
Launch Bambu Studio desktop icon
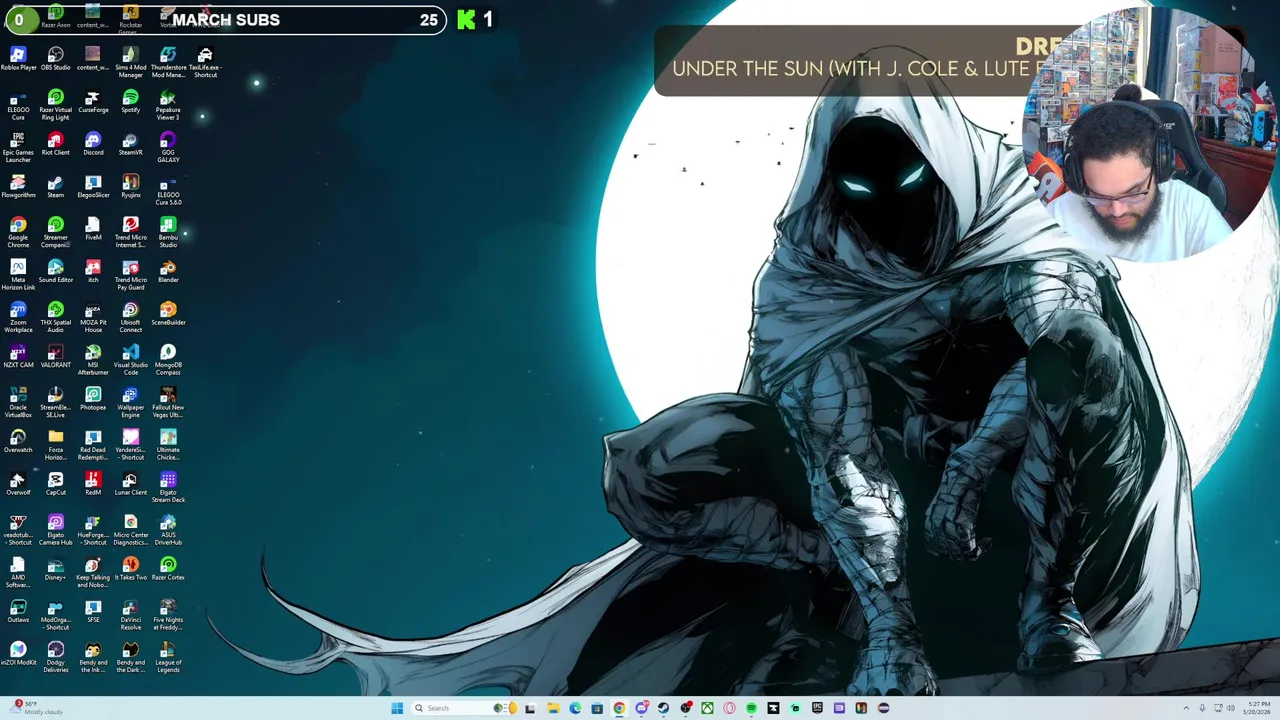point(168,232)
